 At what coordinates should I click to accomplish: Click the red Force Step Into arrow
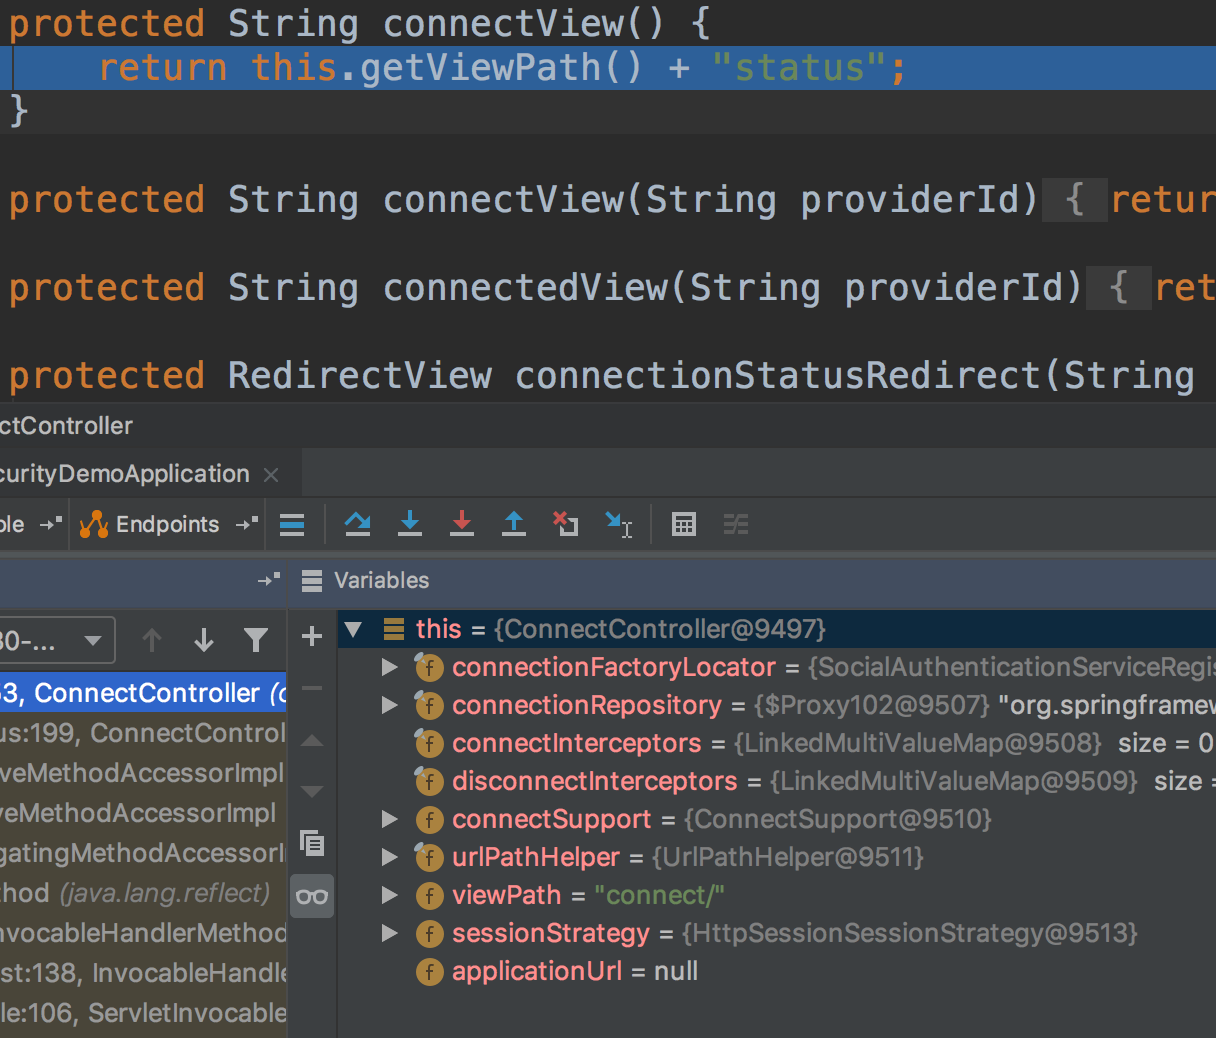[462, 523]
